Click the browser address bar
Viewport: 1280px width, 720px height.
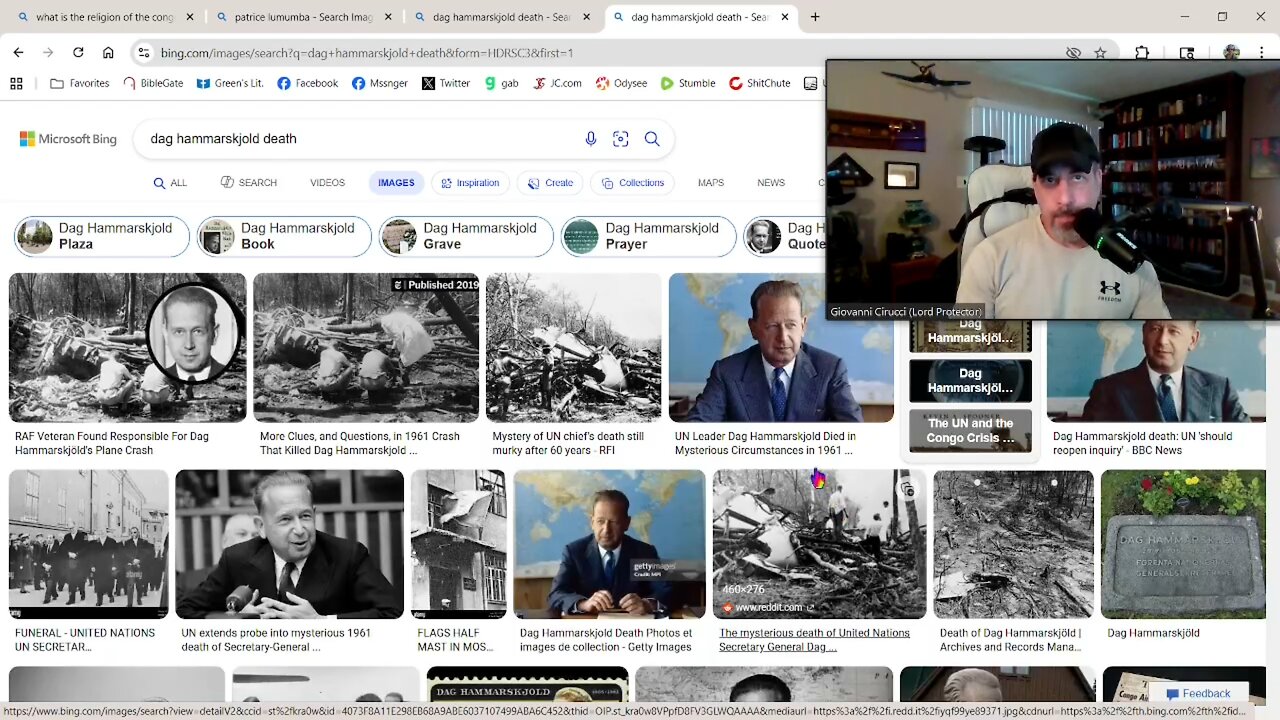point(600,53)
